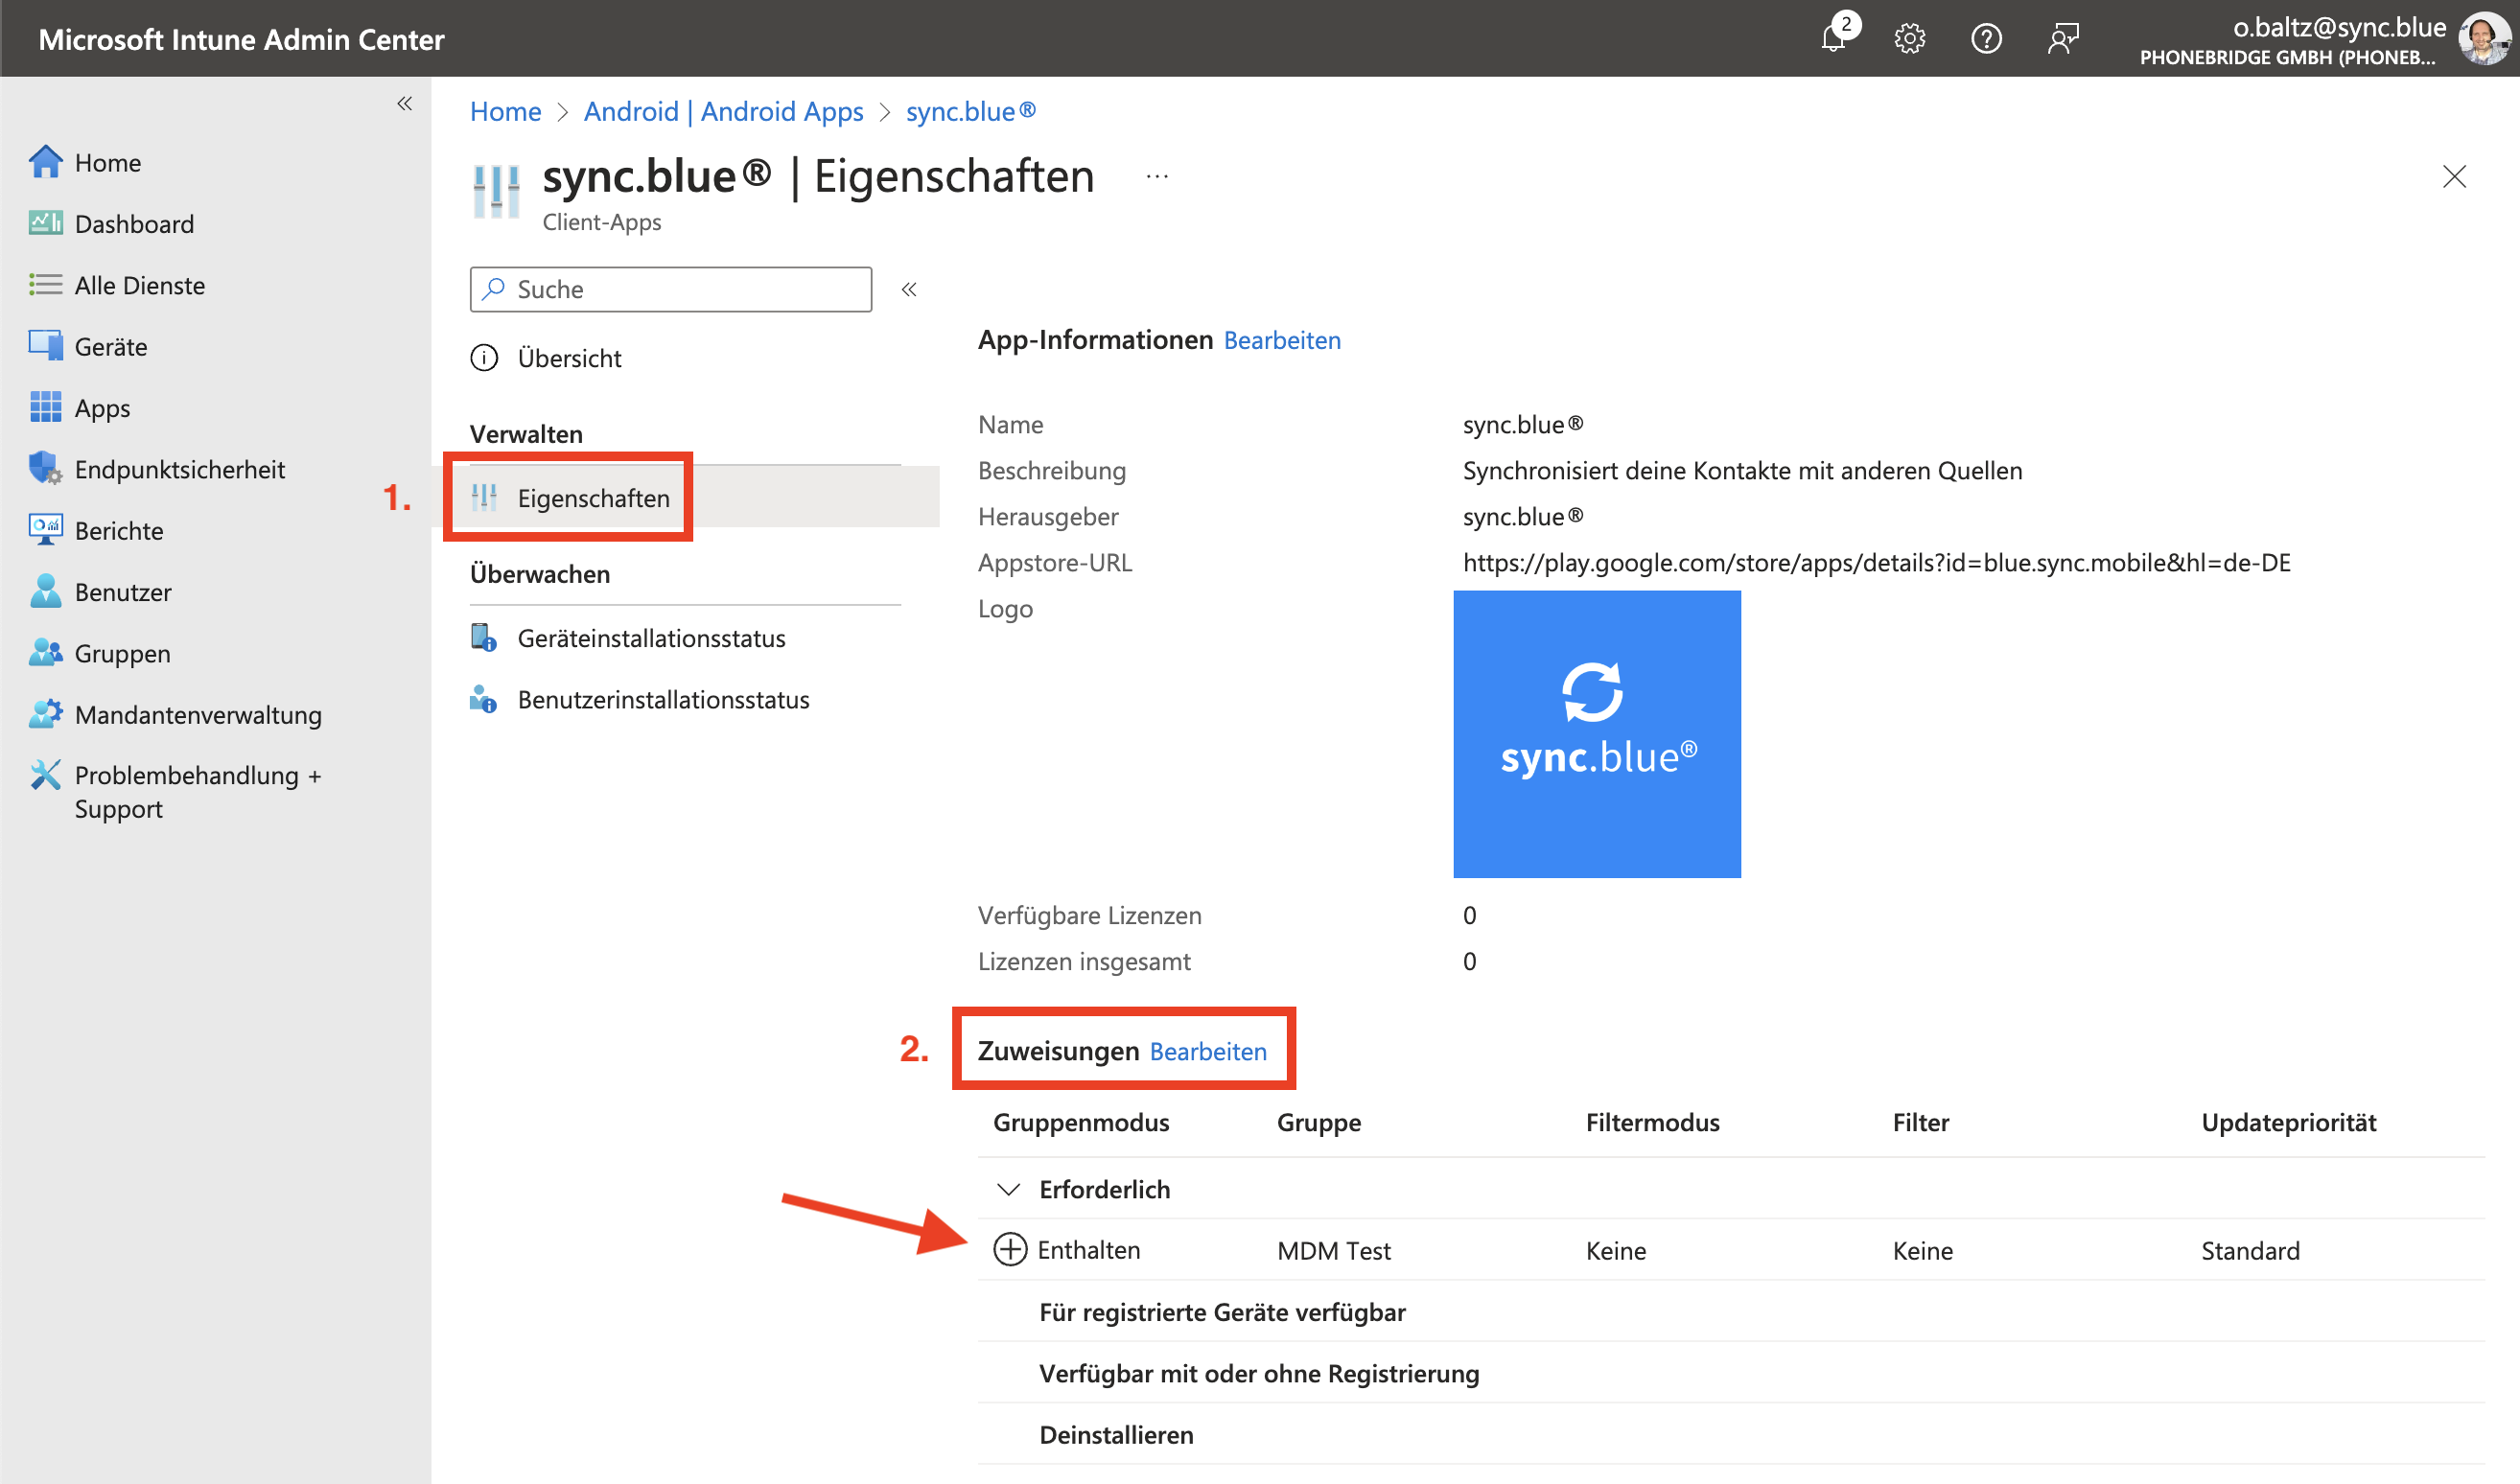Go to Apps in the sidebar
This screenshot has height=1484, width=2520.
click(x=102, y=408)
